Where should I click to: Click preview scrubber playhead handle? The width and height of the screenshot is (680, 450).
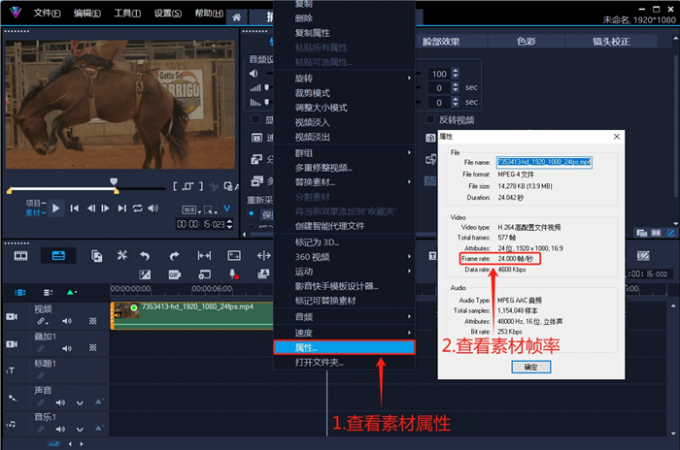114,181
